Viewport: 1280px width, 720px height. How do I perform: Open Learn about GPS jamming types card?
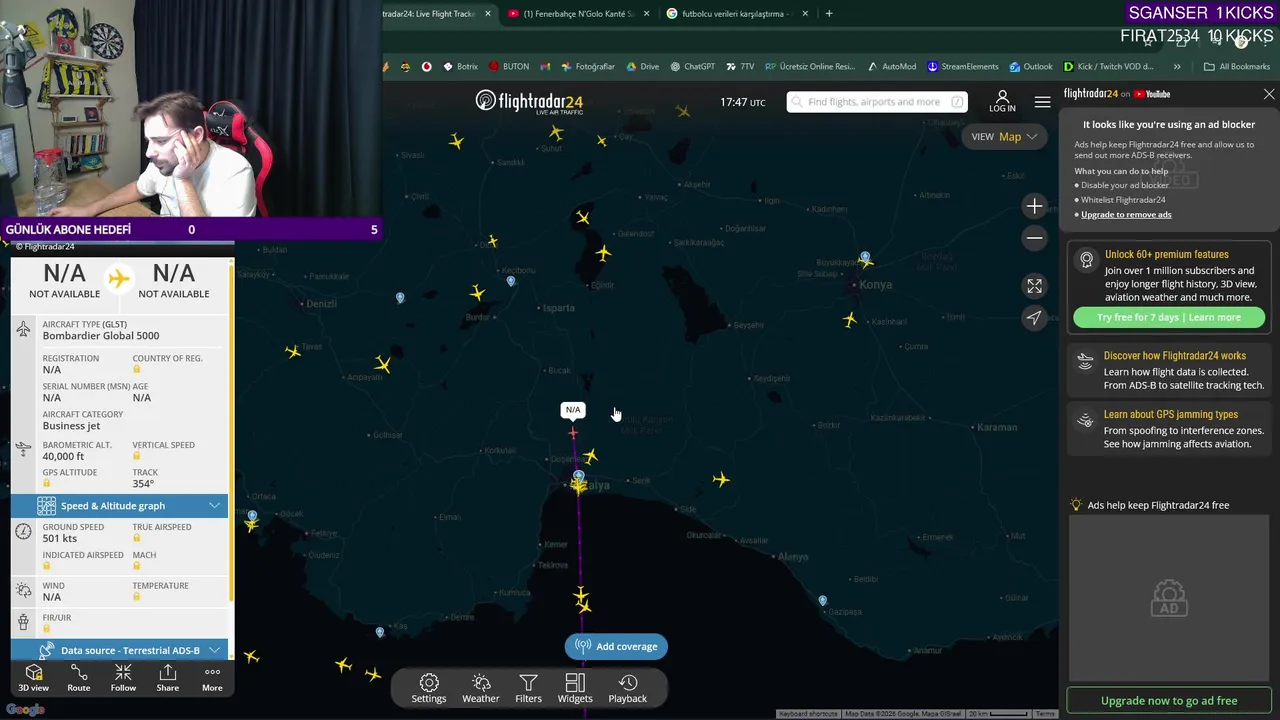[x=1168, y=429]
